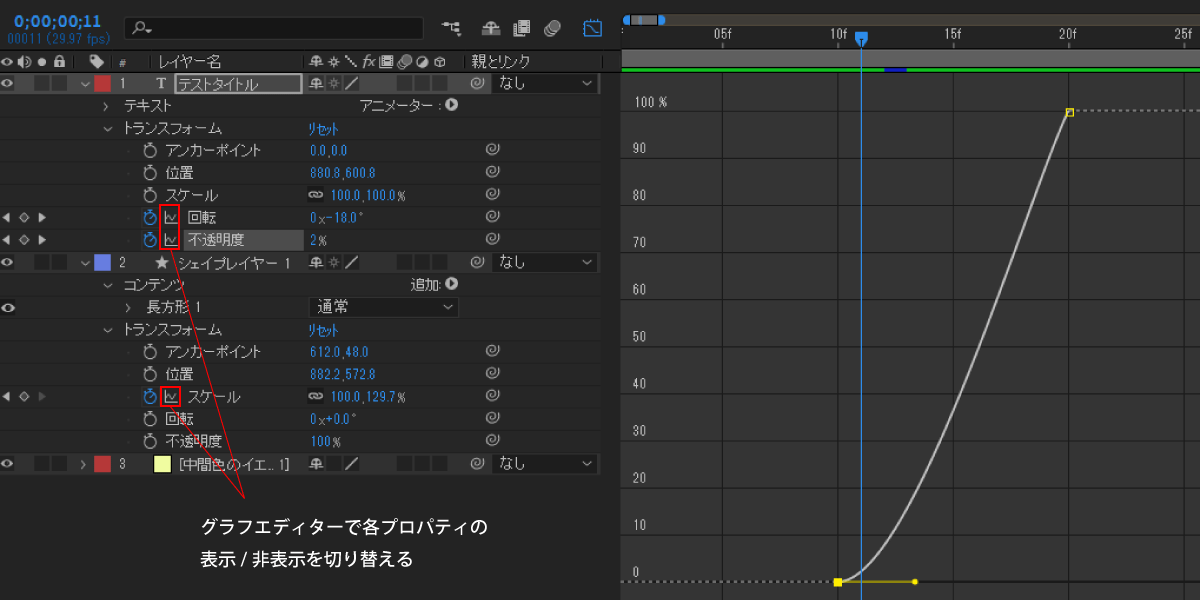Toggle shy switch on テストタイトル layer
This screenshot has height=600, width=1200.
tap(317, 84)
